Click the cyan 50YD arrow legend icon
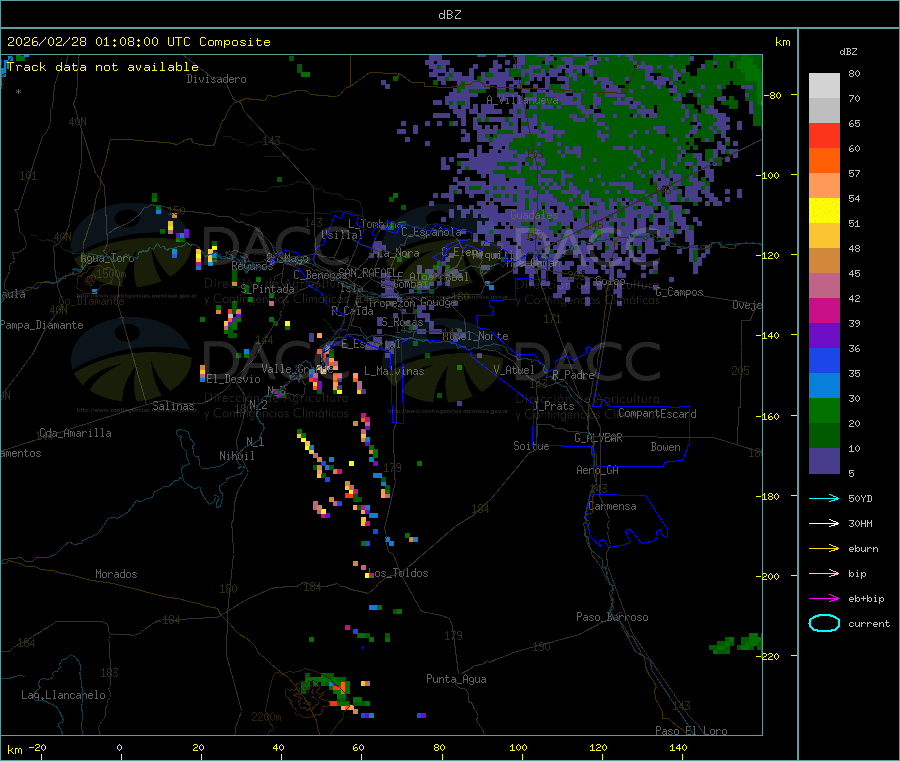This screenshot has width=900, height=761. (x=824, y=498)
